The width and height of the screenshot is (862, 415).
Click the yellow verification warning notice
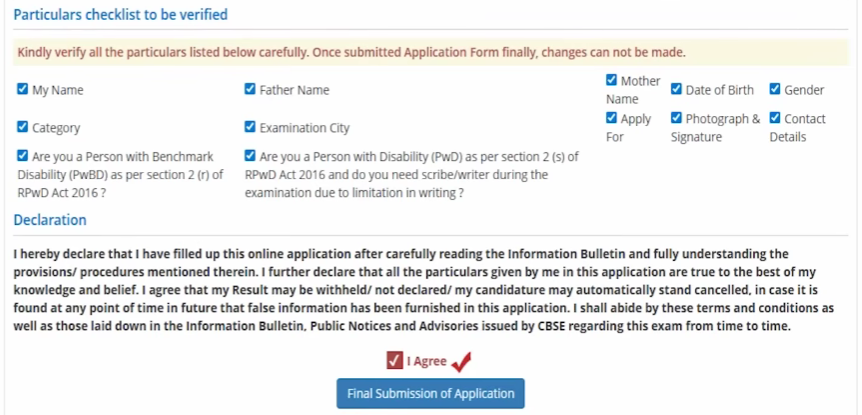350,52
